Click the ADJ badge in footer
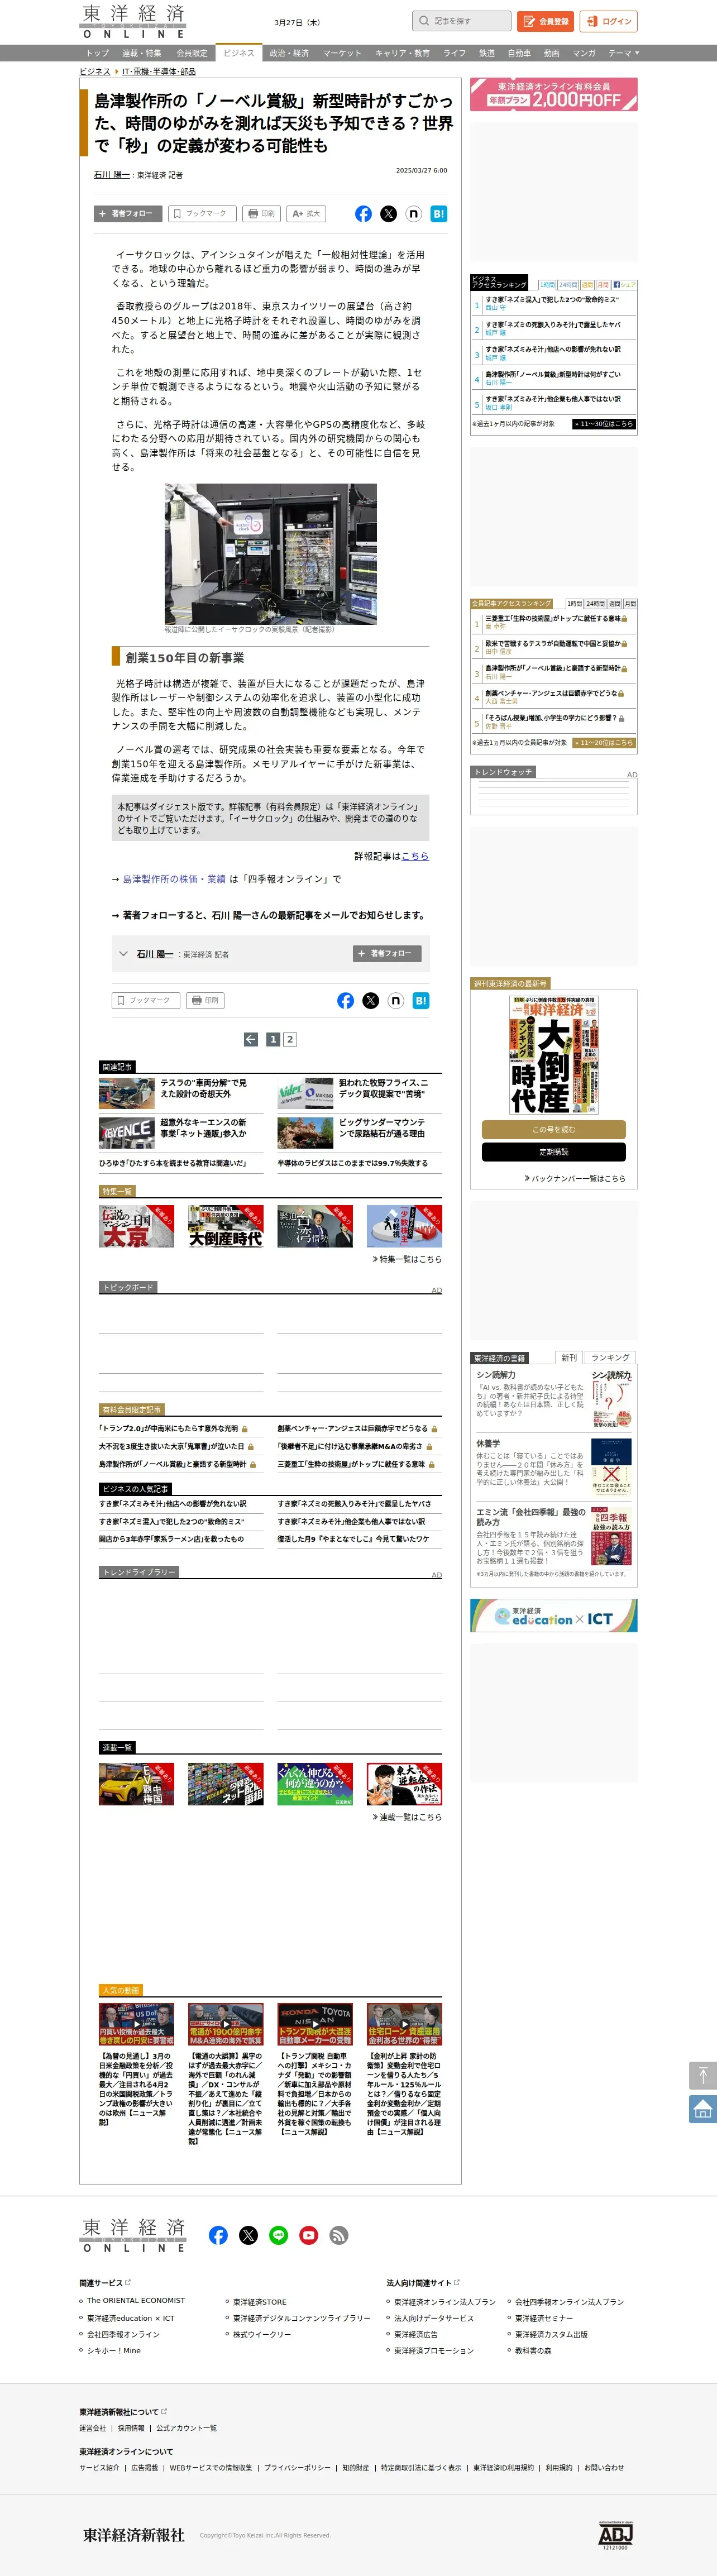 point(615,2534)
